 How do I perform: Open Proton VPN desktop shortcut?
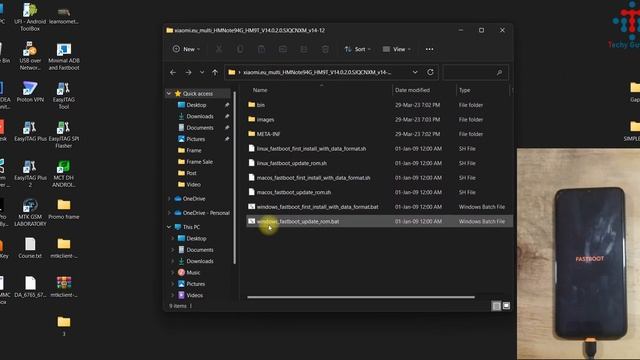point(30,92)
